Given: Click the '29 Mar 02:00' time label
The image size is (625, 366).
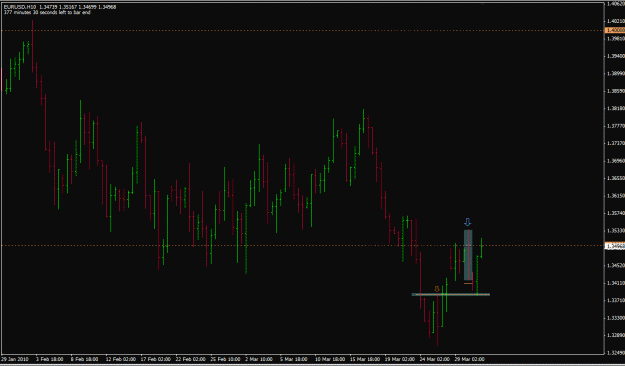Looking at the screenshot, I should click(469, 359).
